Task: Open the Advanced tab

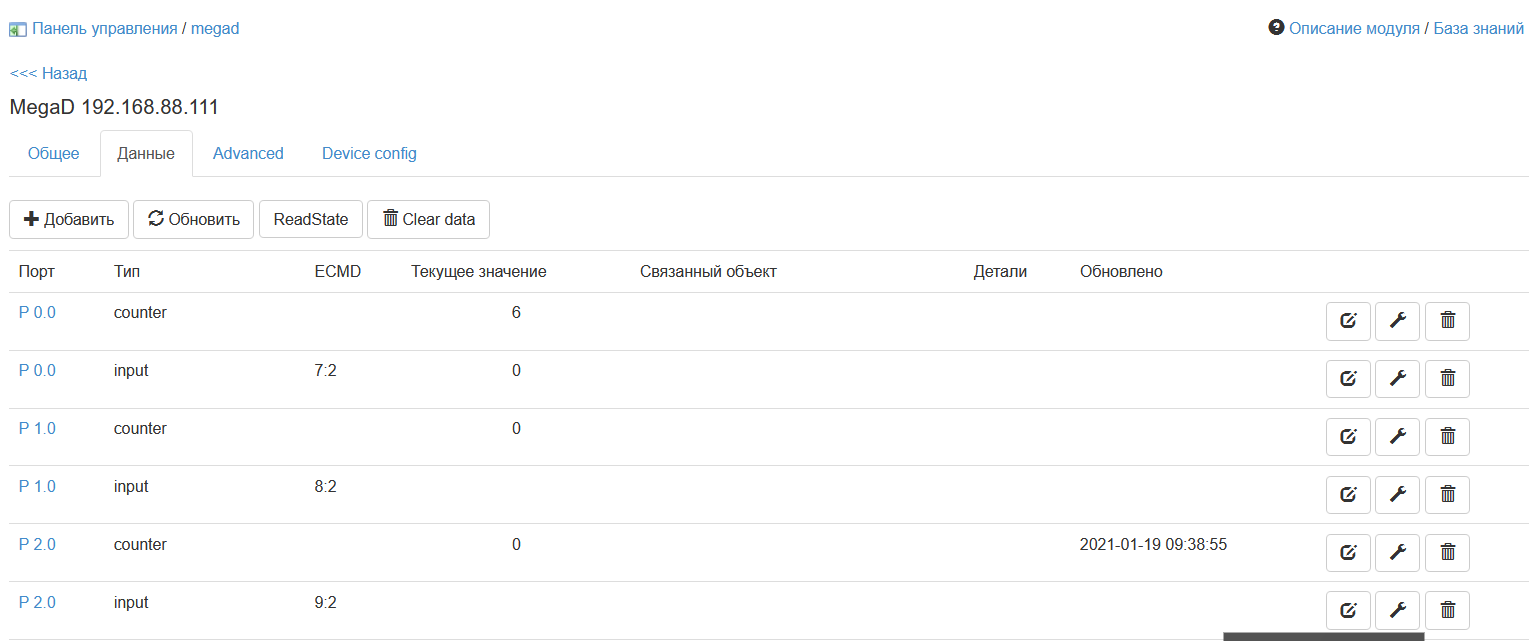Action: tap(248, 154)
